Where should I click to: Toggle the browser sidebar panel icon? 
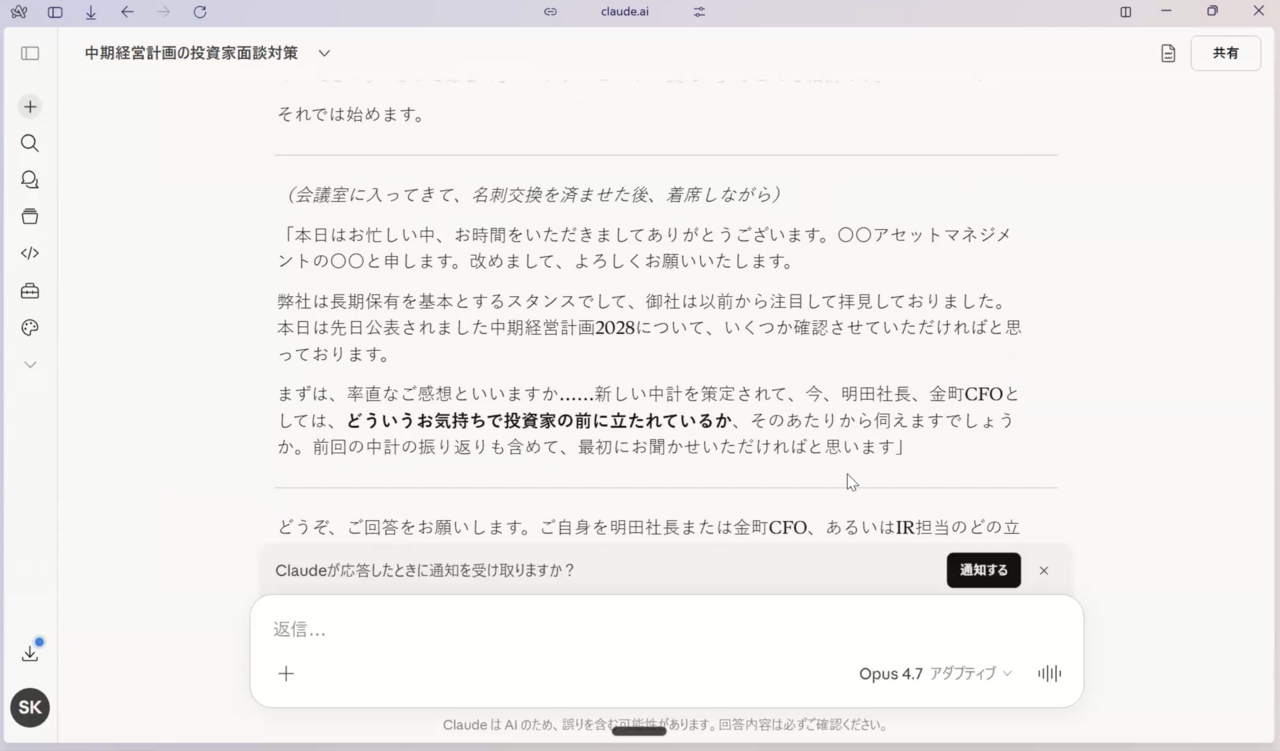(x=55, y=12)
